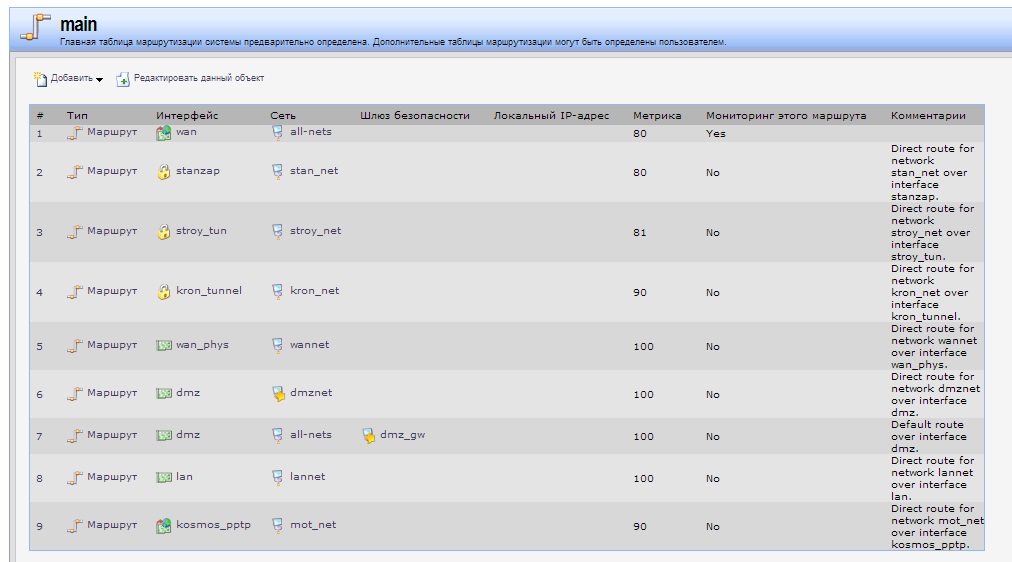
Task: Click the lan interface card icon
Action: point(164,477)
